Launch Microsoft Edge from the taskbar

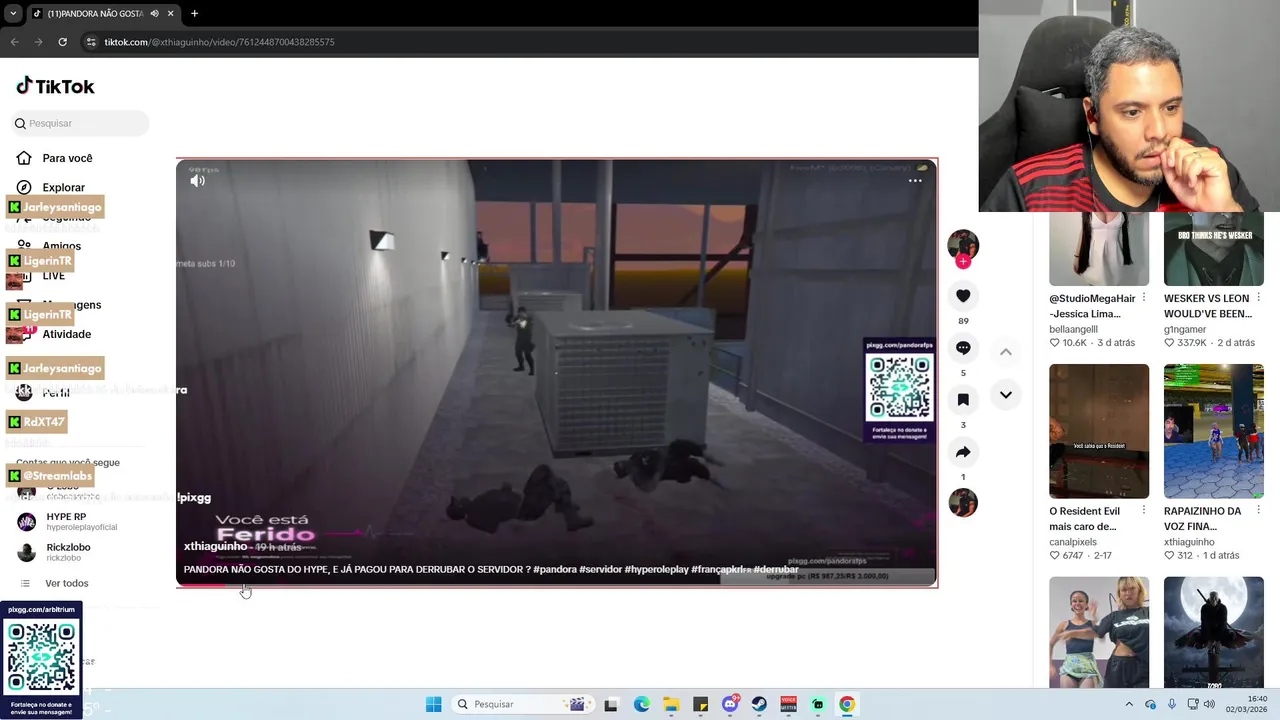click(641, 704)
